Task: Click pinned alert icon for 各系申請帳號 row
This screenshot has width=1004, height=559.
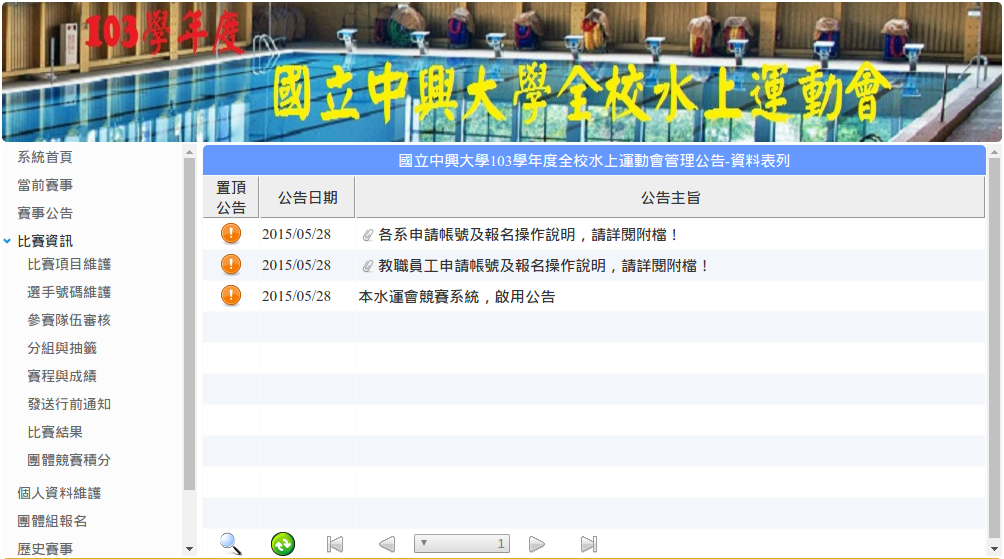Action: pos(231,234)
